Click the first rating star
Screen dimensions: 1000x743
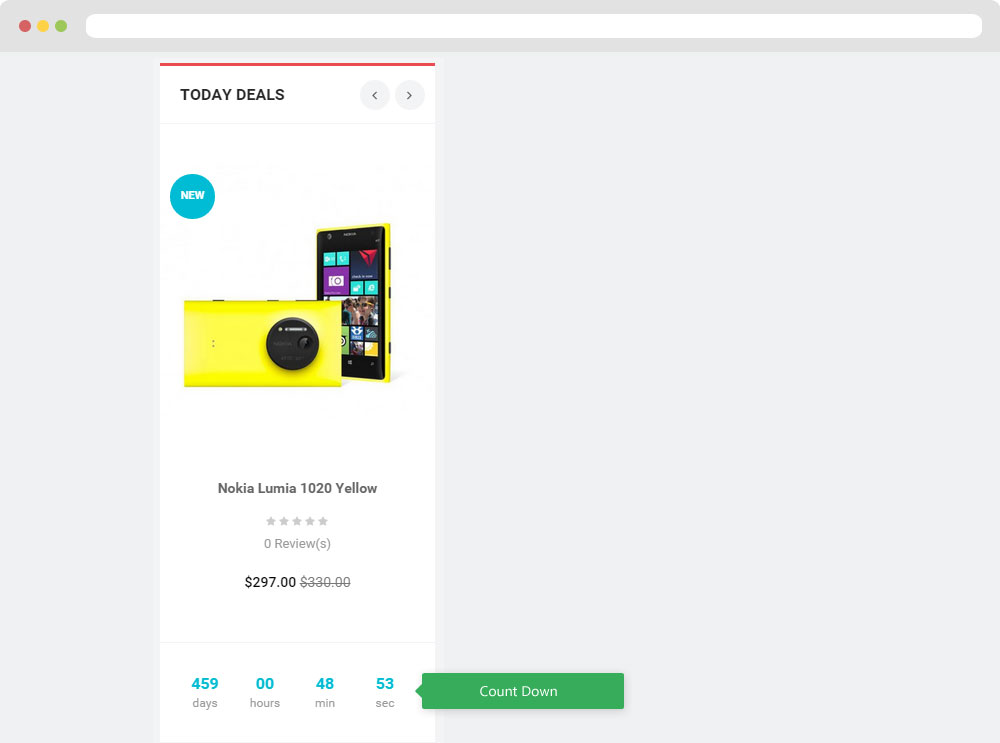point(271,521)
